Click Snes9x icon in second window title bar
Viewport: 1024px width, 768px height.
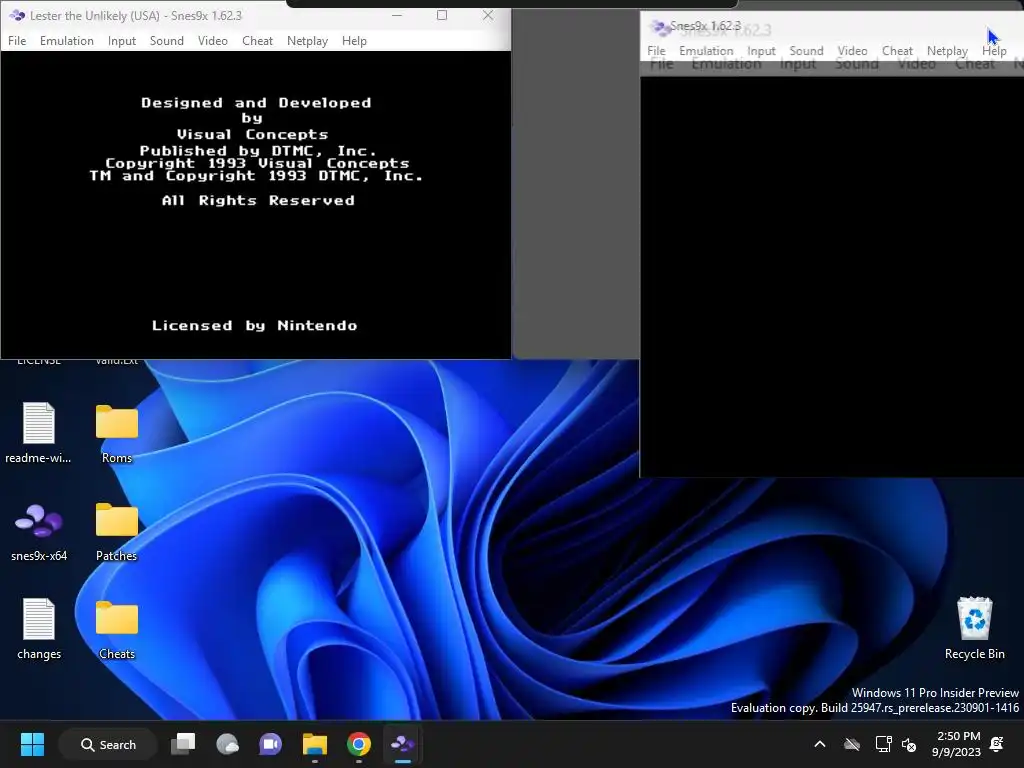(658, 27)
